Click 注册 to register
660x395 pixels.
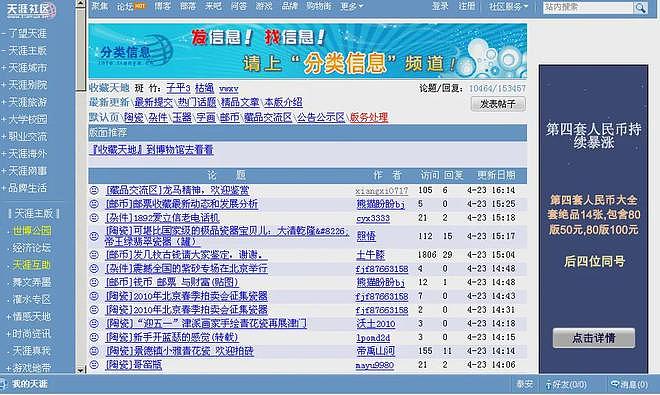pos(466,6)
